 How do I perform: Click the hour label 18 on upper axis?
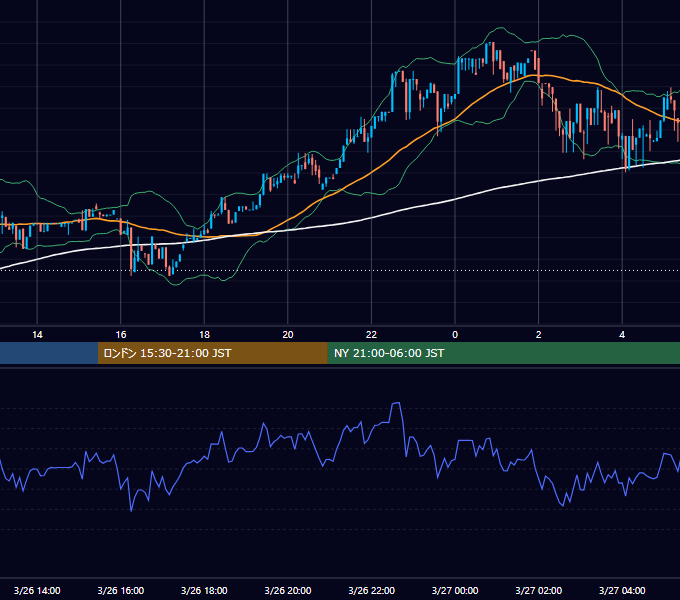[204, 335]
